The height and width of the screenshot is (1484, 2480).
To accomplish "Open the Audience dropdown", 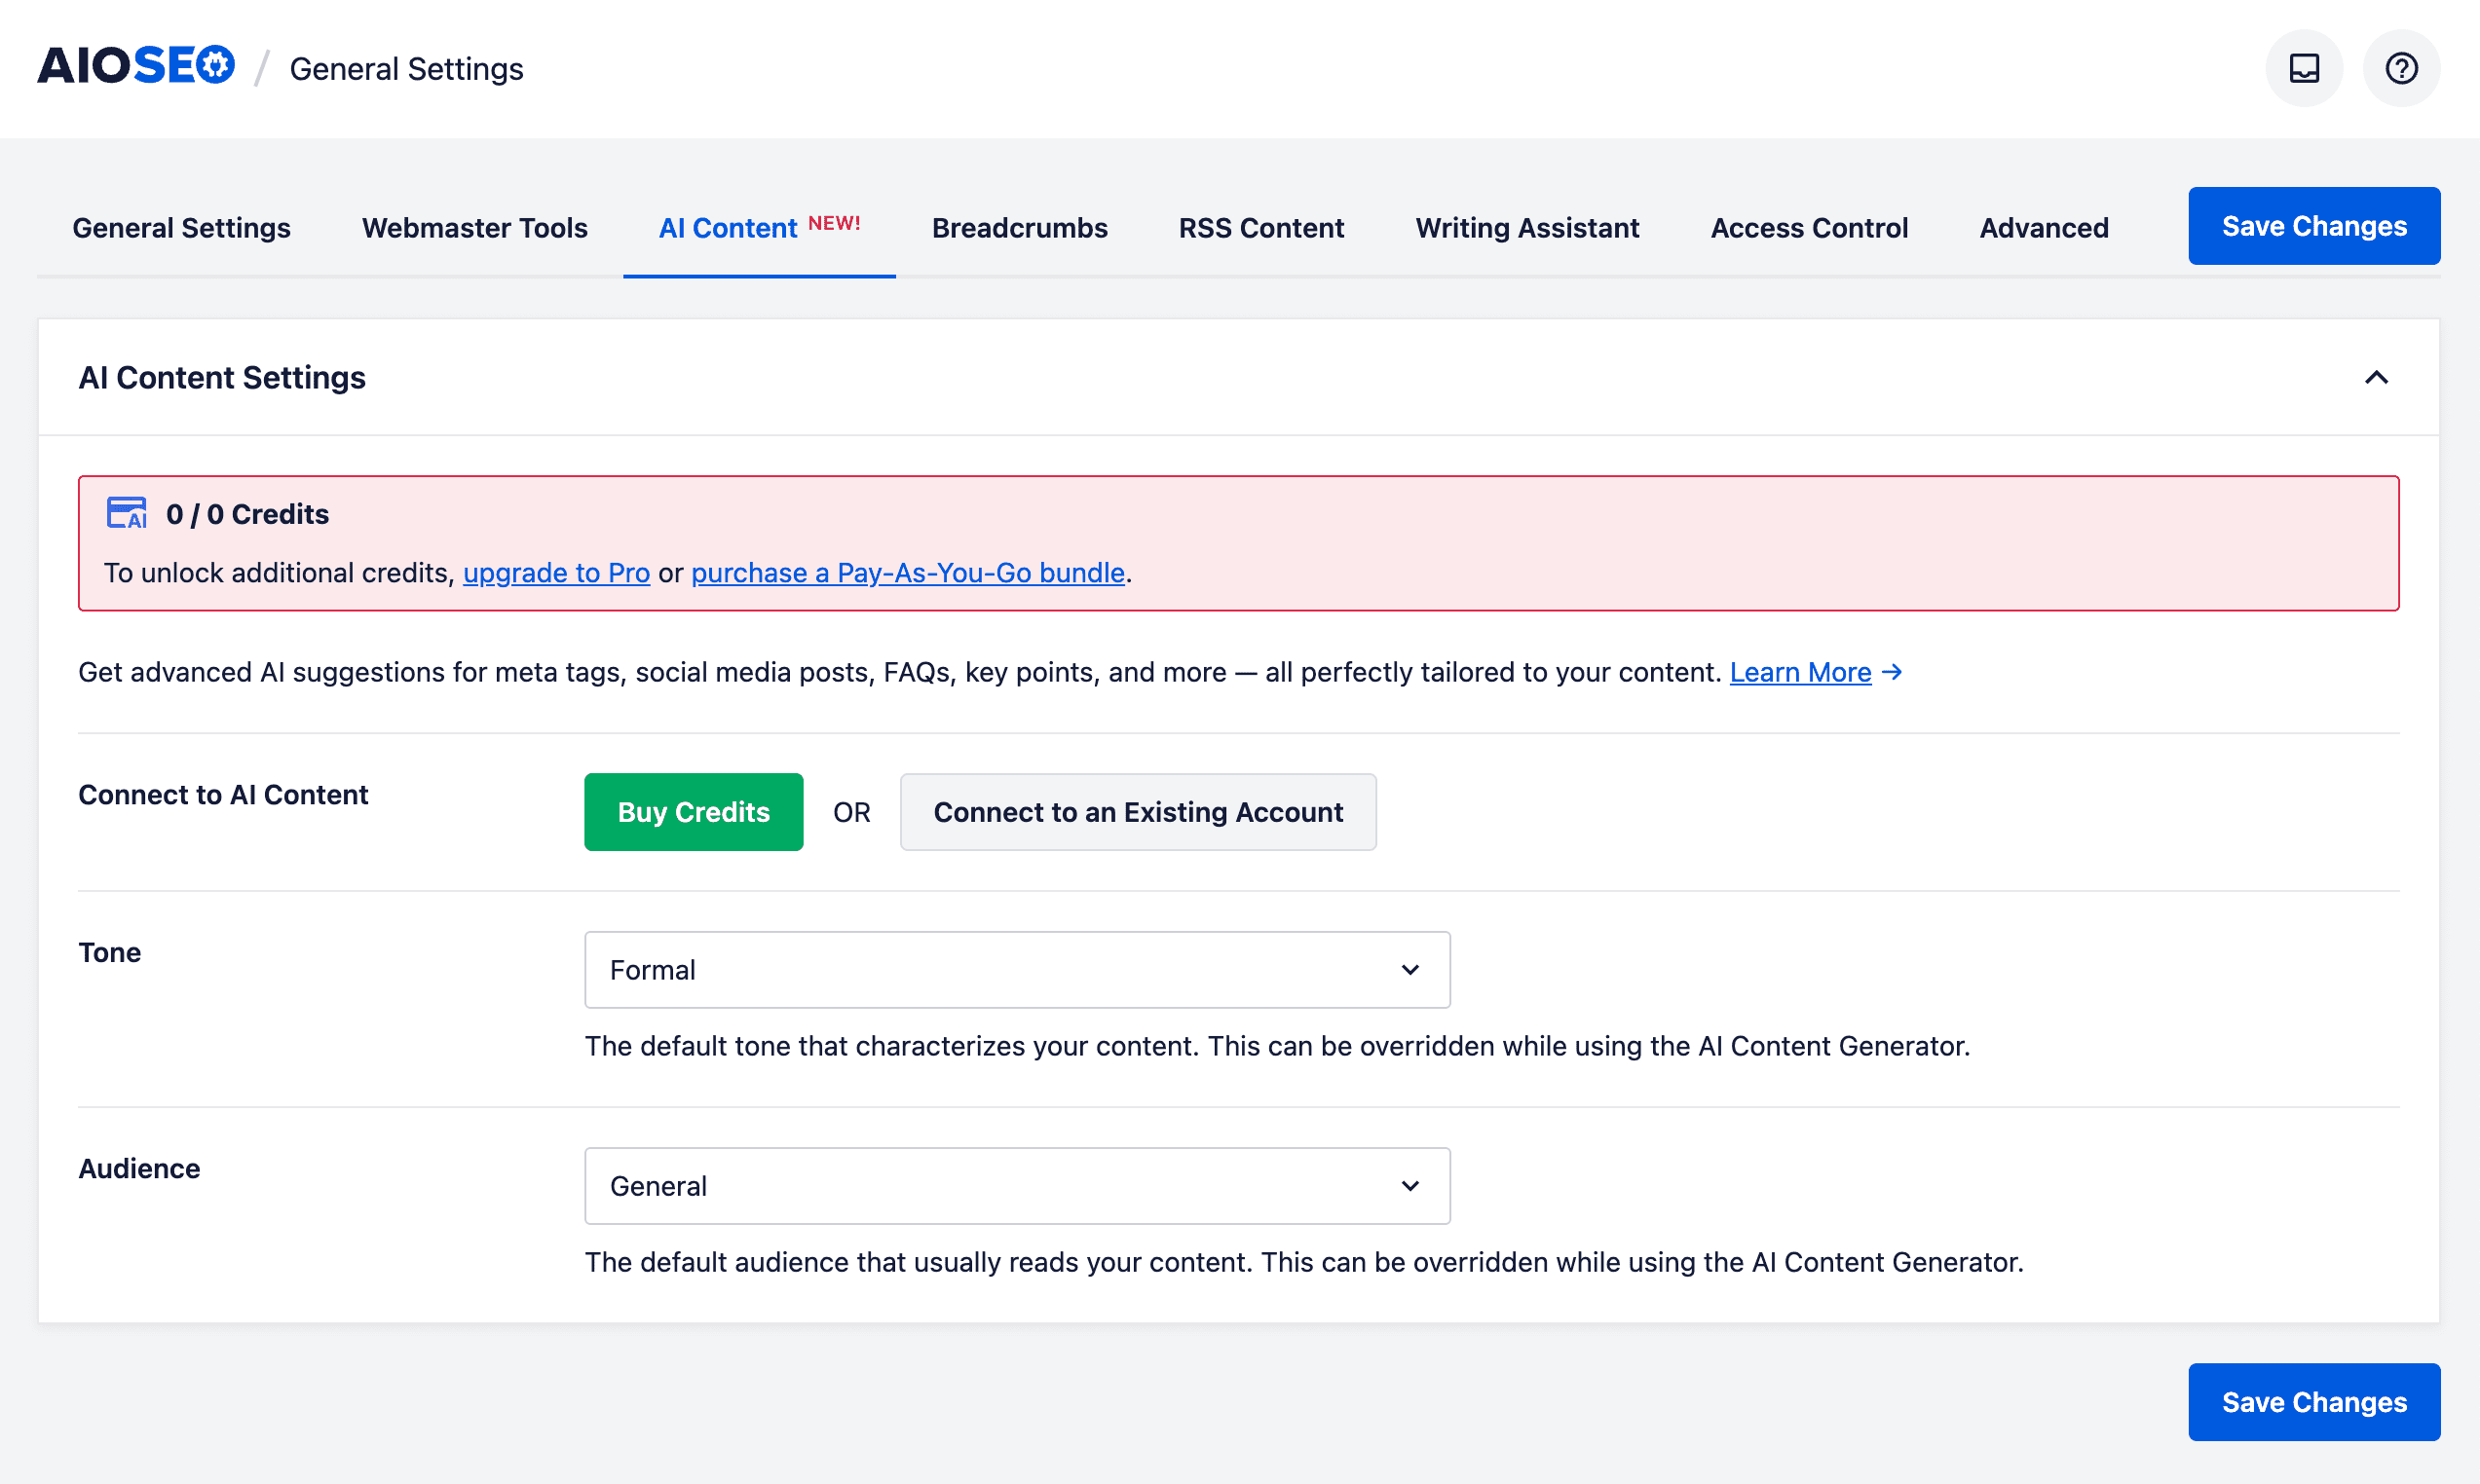I will 1017,1186.
